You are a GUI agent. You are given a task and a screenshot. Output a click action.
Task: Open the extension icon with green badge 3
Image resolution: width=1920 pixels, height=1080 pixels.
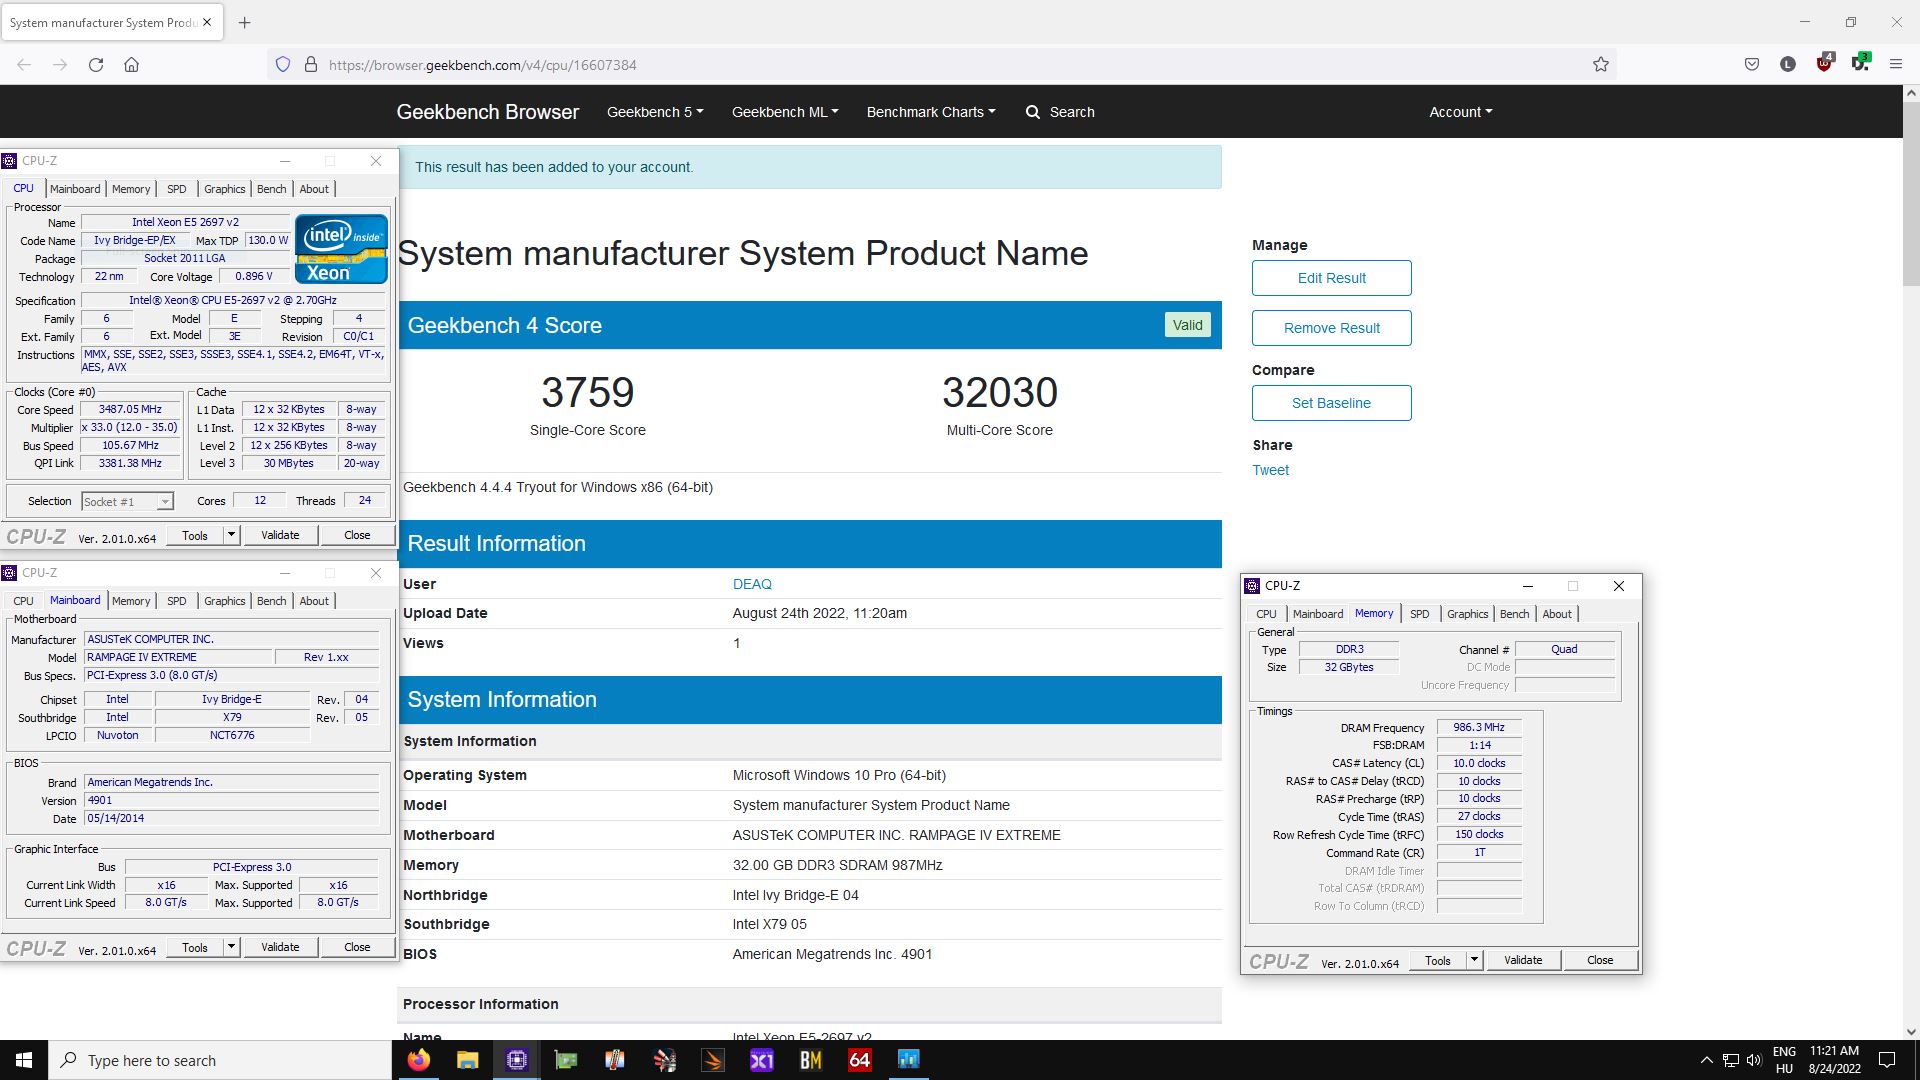pos(1861,62)
